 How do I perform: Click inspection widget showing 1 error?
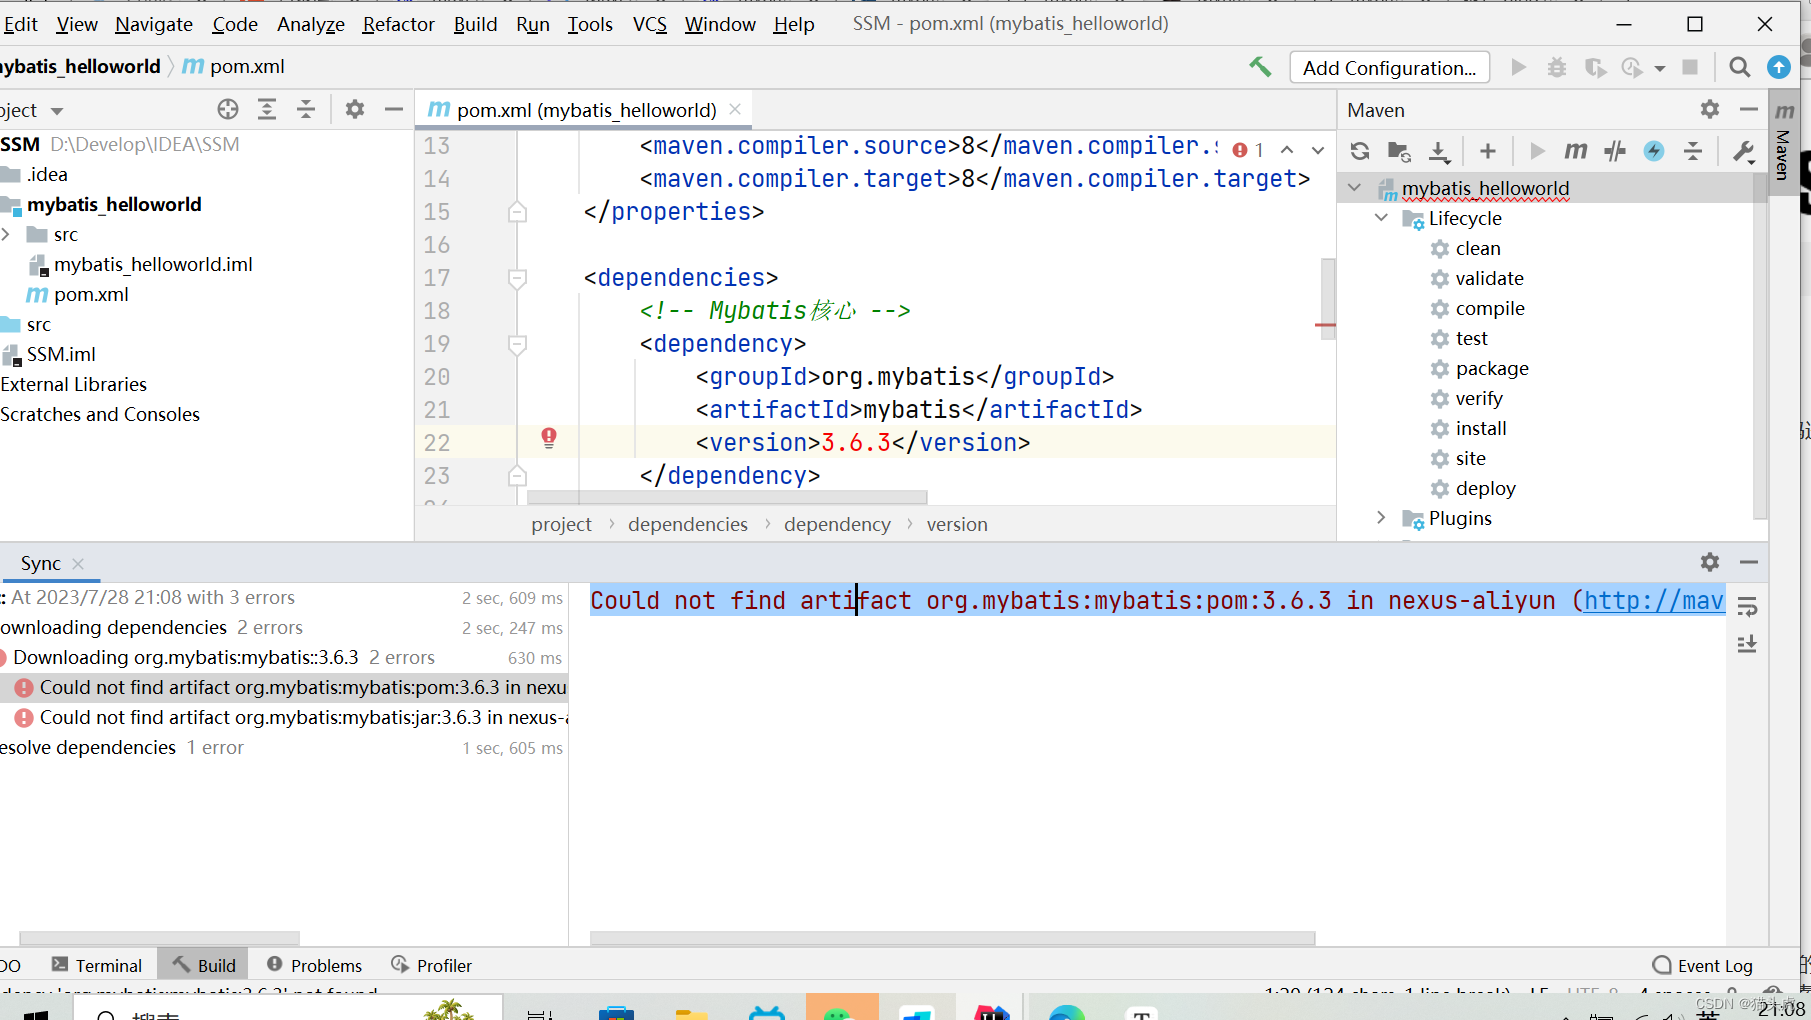(1249, 150)
